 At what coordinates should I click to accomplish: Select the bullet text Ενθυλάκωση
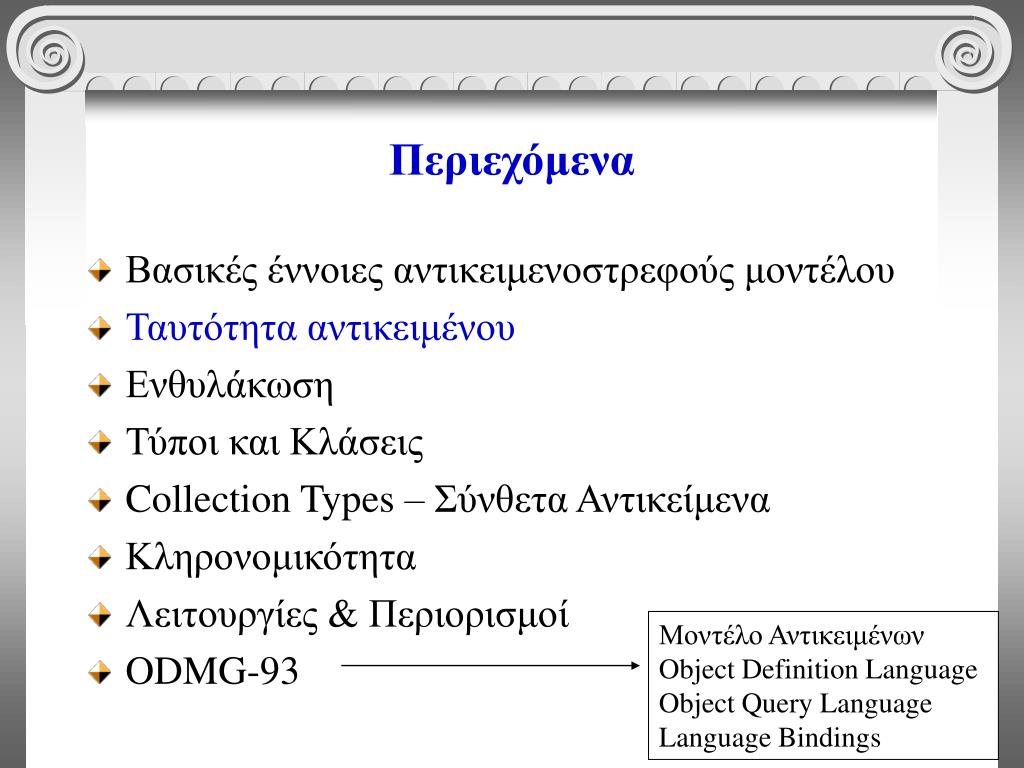coord(229,385)
